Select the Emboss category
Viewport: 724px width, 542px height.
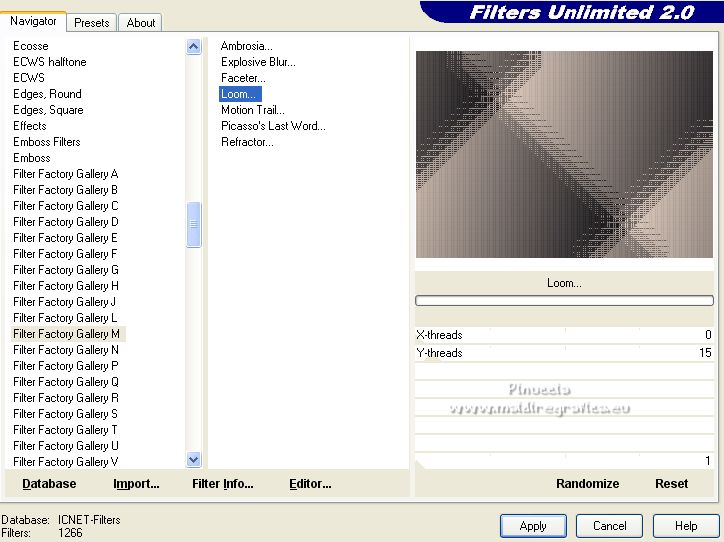click(31, 158)
